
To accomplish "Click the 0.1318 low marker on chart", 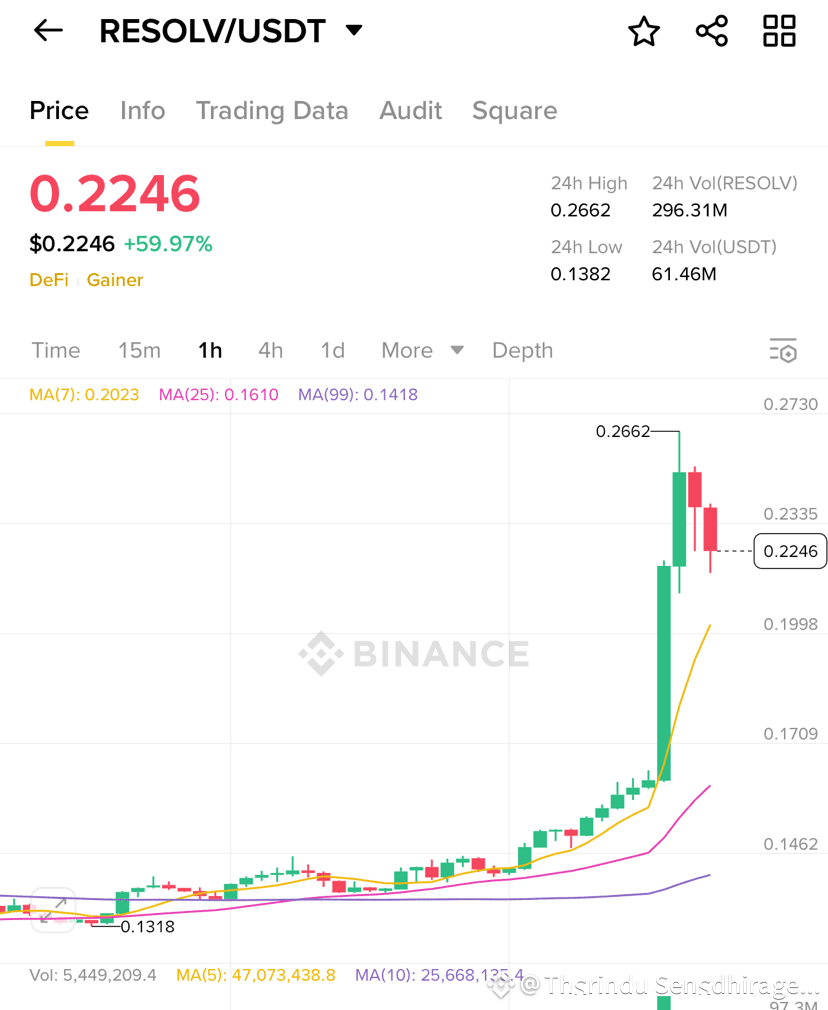I will coord(148,927).
